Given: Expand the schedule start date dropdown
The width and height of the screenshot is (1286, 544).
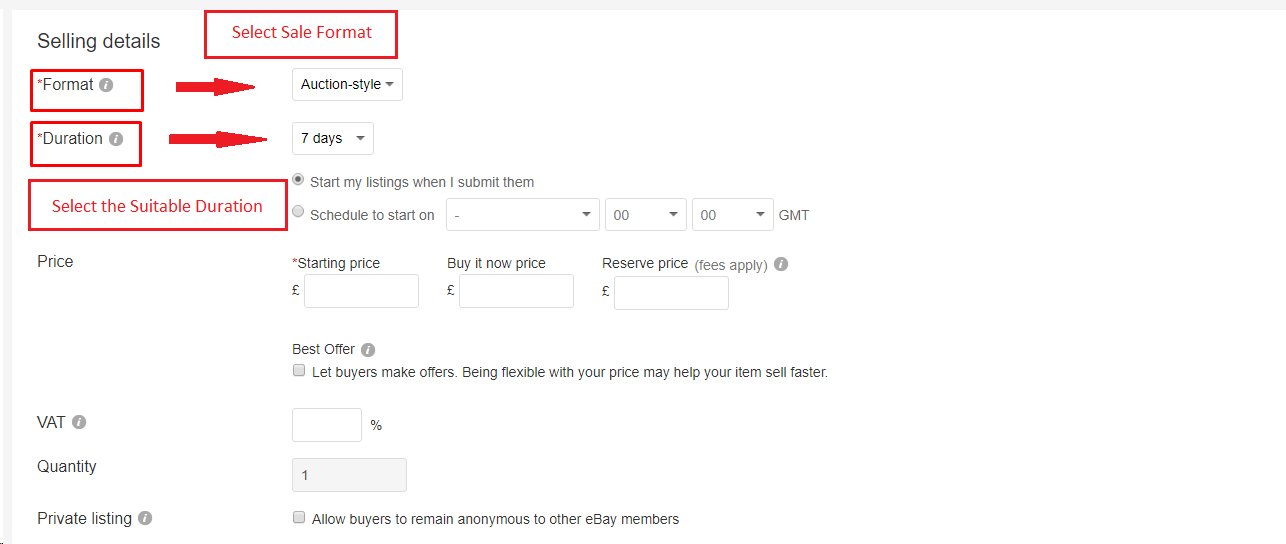Looking at the screenshot, I should 522,215.
